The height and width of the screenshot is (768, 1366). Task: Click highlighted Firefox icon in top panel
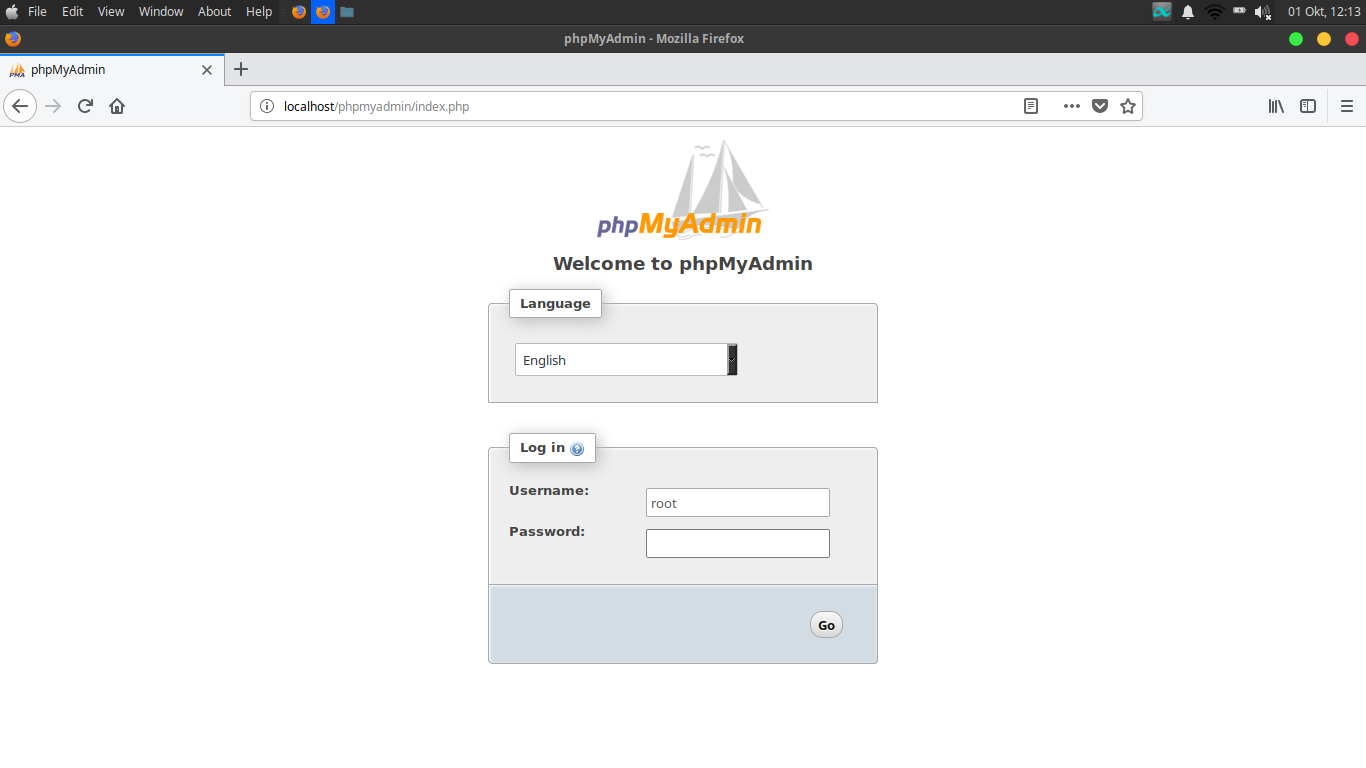click(323, 12)
